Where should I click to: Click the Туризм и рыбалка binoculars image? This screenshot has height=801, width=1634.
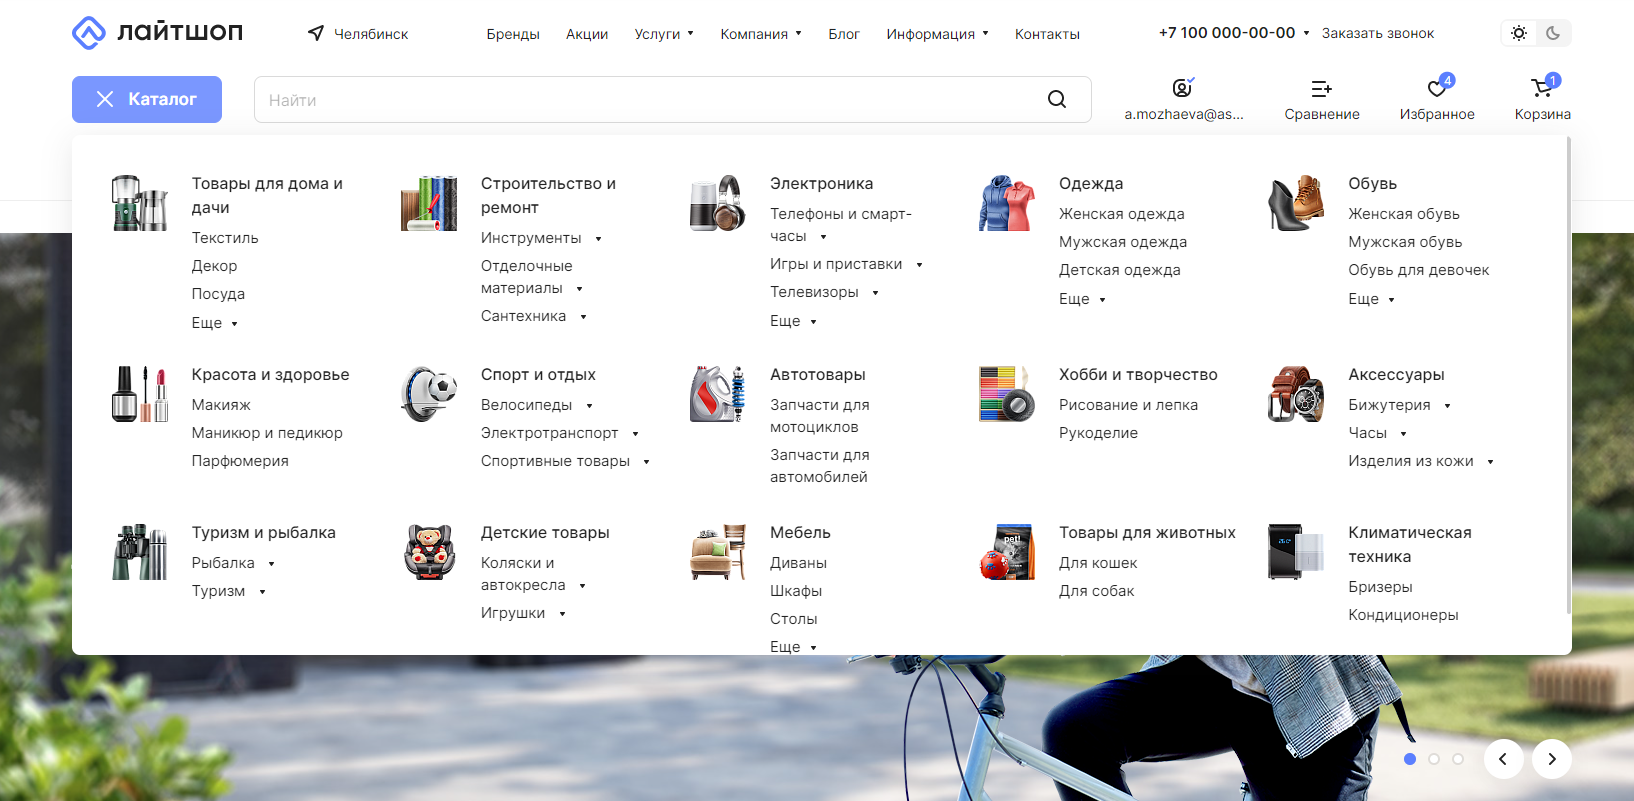(x=139, y=552)
